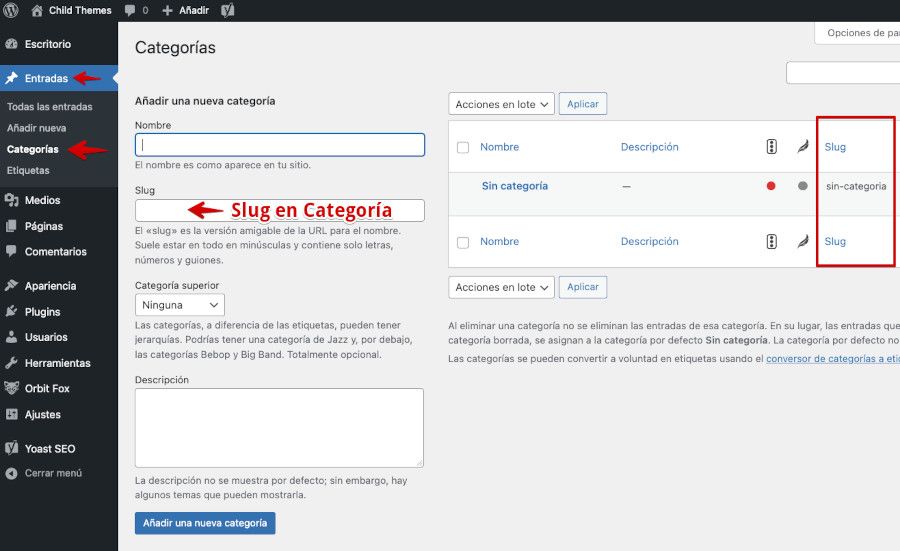This screenshot has height=551, width=900.
Task: Select Categorías submenu item
Action: click(x=33, y=149)
